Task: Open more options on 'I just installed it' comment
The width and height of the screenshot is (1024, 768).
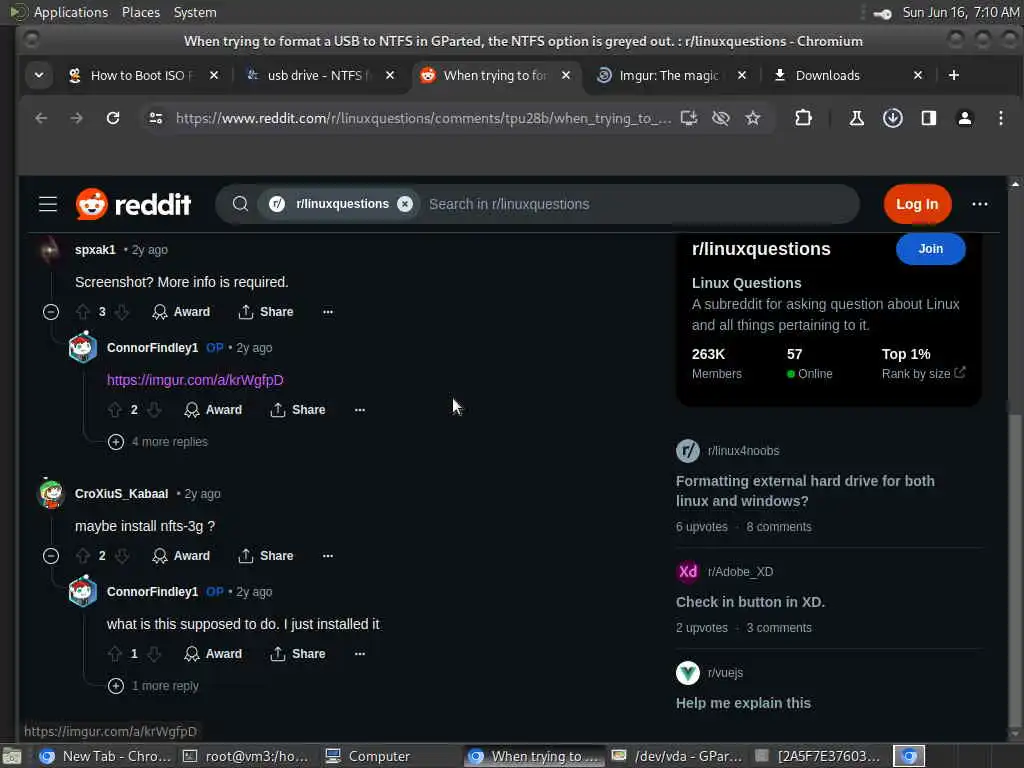Action: [x=360, y=654]
